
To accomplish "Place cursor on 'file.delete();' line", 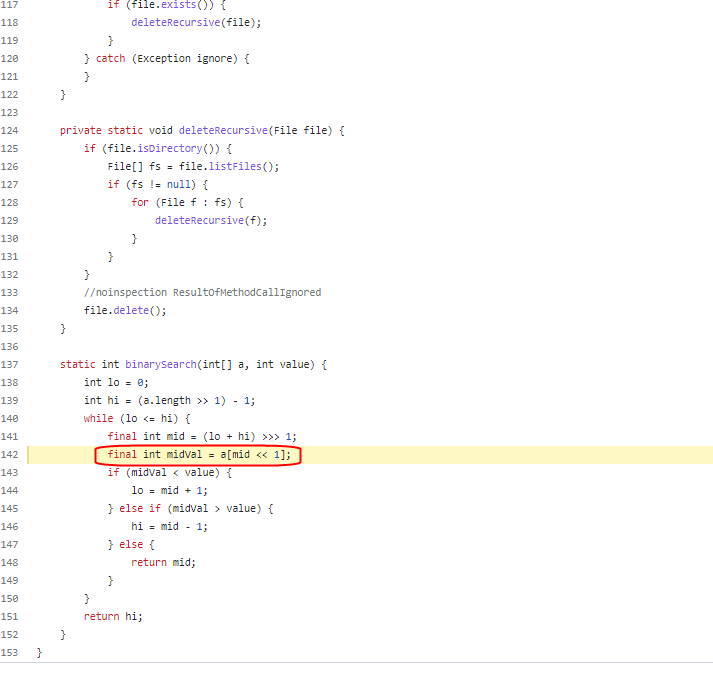I will pyautogui.click(x=125, y=311).
